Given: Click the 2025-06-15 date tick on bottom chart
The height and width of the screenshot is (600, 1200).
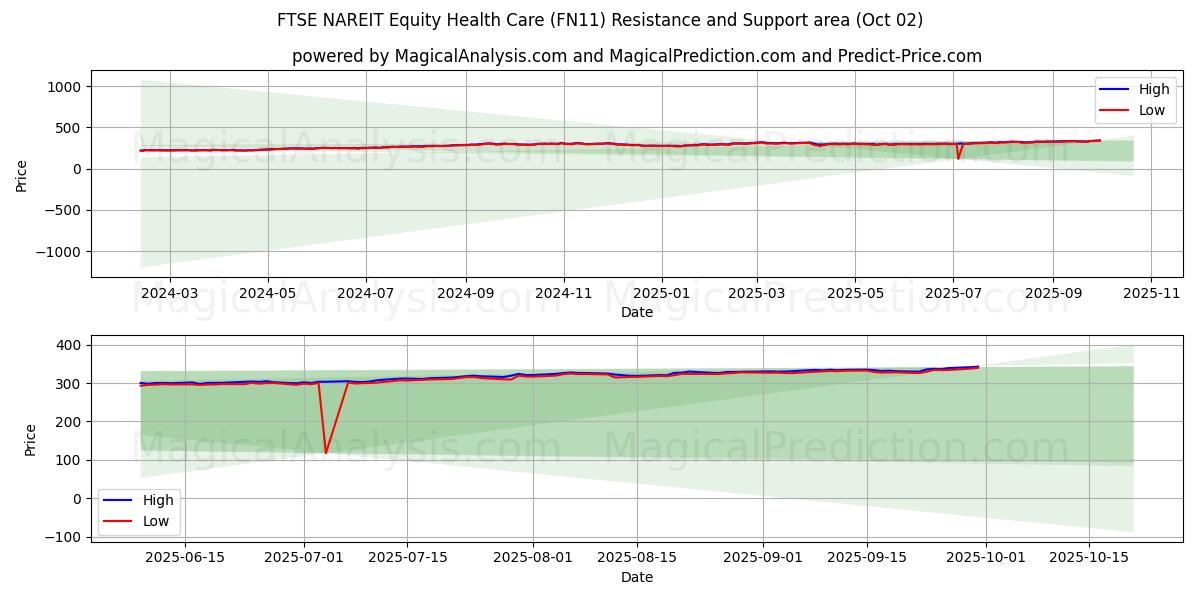Looking at the screenshot, I should pos(185,558).
